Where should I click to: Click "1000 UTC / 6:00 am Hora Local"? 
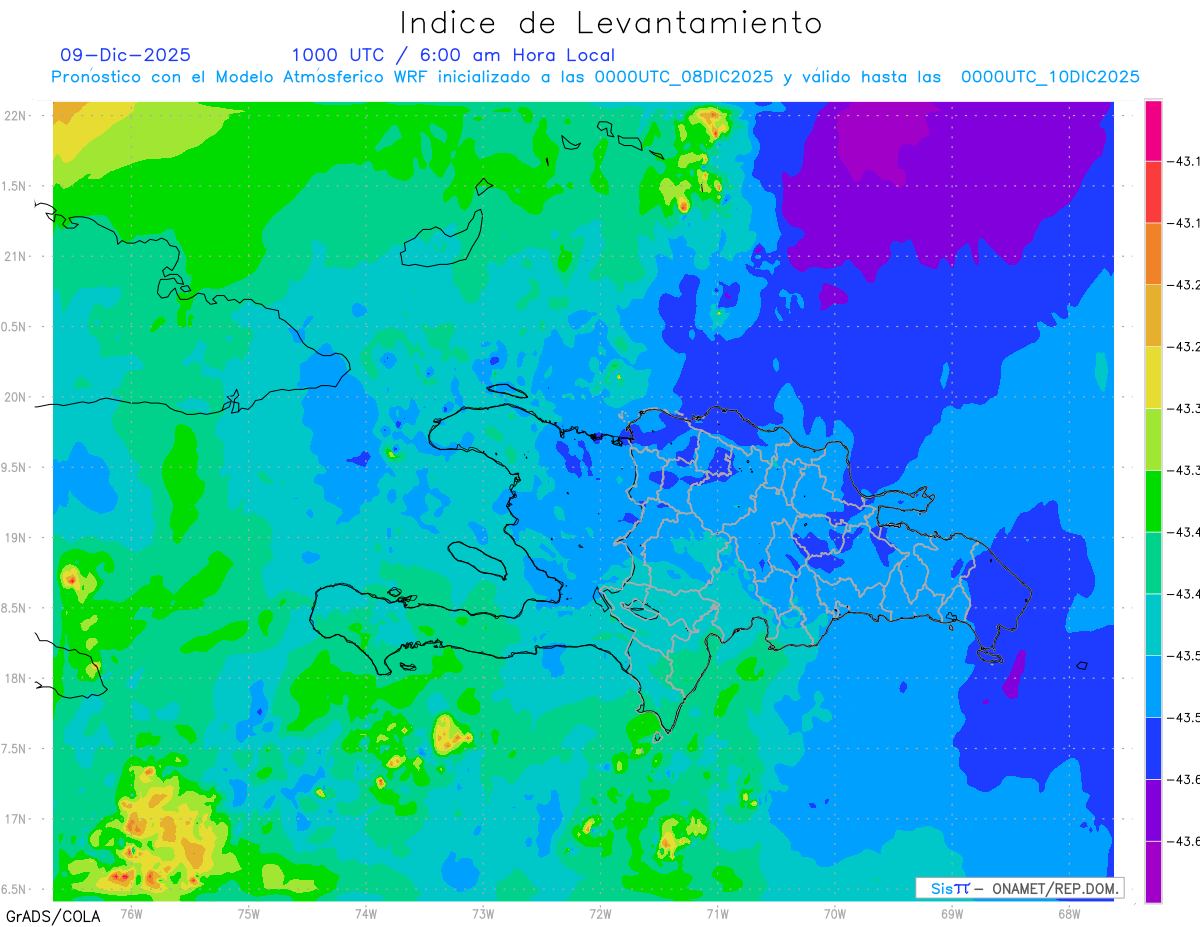coord(453,55)
